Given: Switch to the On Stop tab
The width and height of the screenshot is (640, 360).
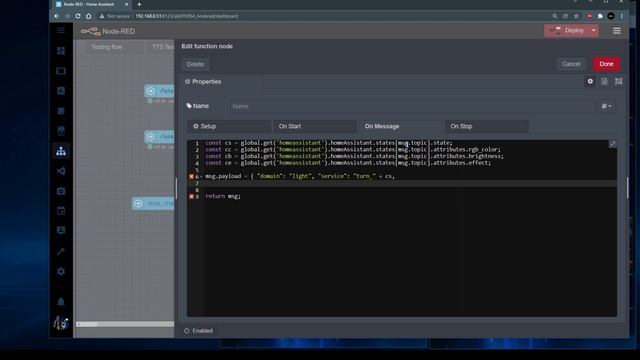Looking at the screenshot, I should 487,126.
